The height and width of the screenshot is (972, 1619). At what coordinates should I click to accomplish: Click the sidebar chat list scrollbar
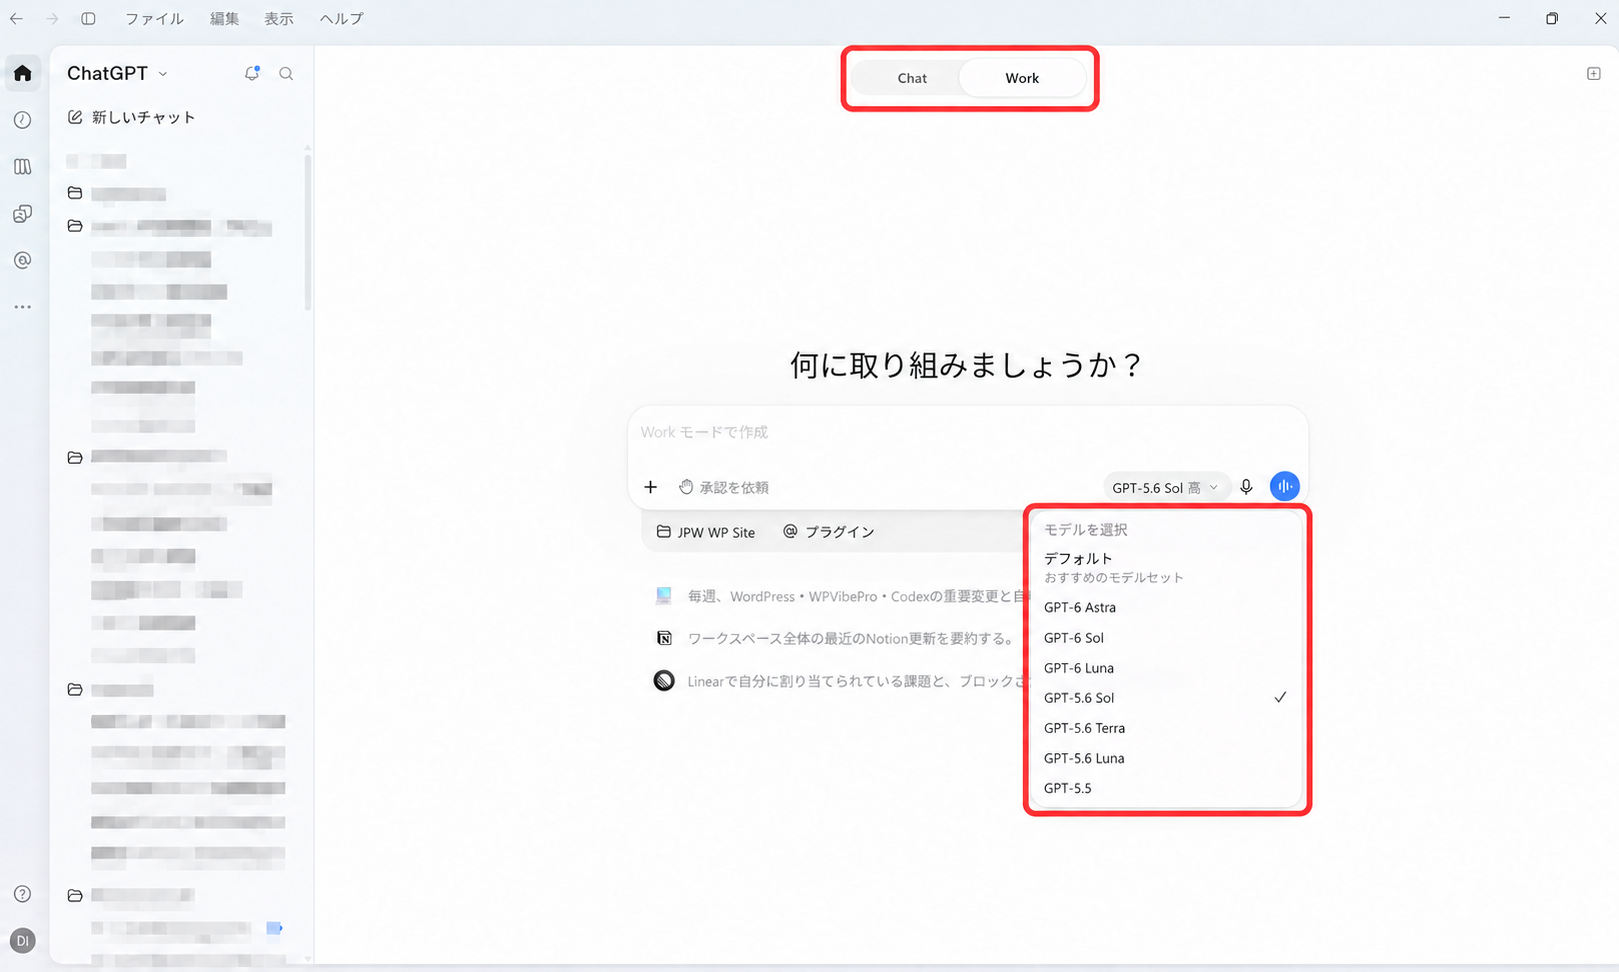tap(307, 230)
